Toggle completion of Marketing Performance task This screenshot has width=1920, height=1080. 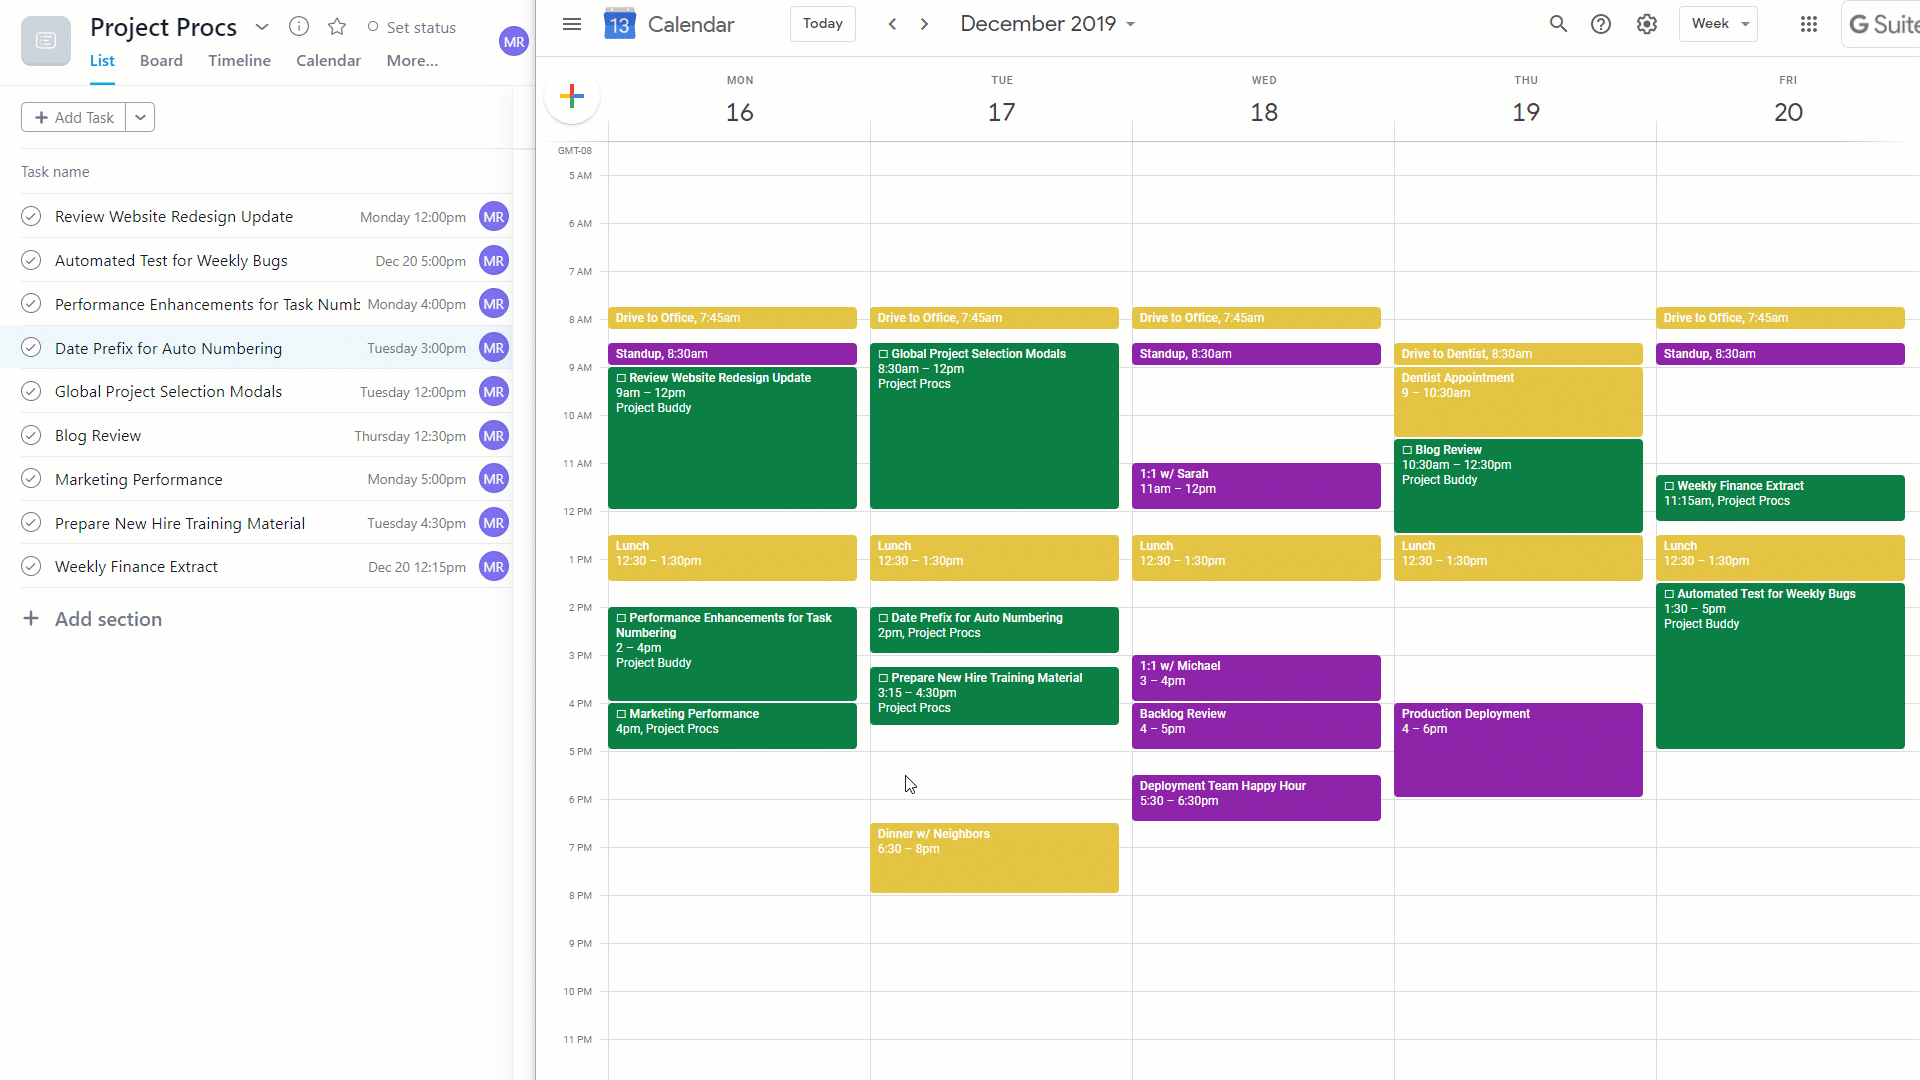(30, 478)
